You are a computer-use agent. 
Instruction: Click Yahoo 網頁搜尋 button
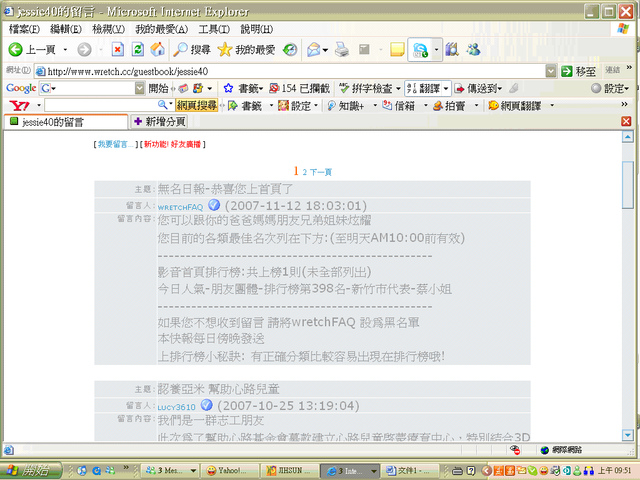pyautogui.click(x=197, y=106)
